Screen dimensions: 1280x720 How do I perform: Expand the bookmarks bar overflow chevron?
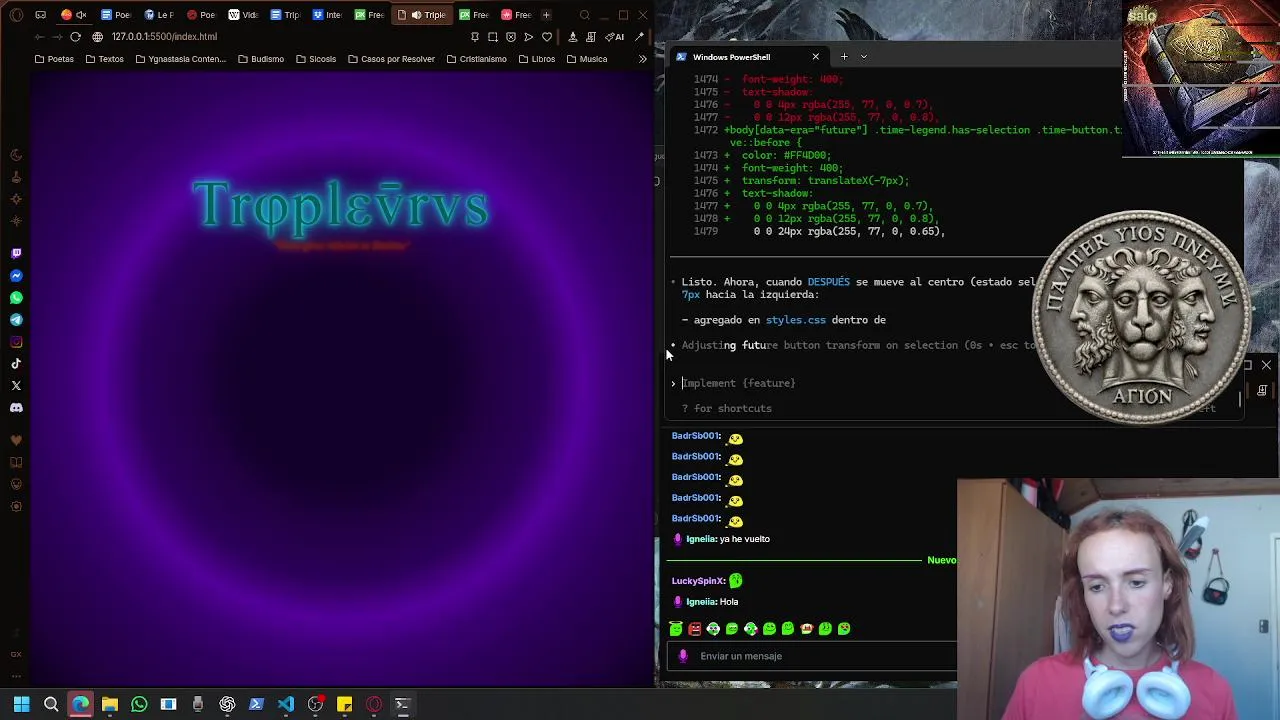pos(643,59)
